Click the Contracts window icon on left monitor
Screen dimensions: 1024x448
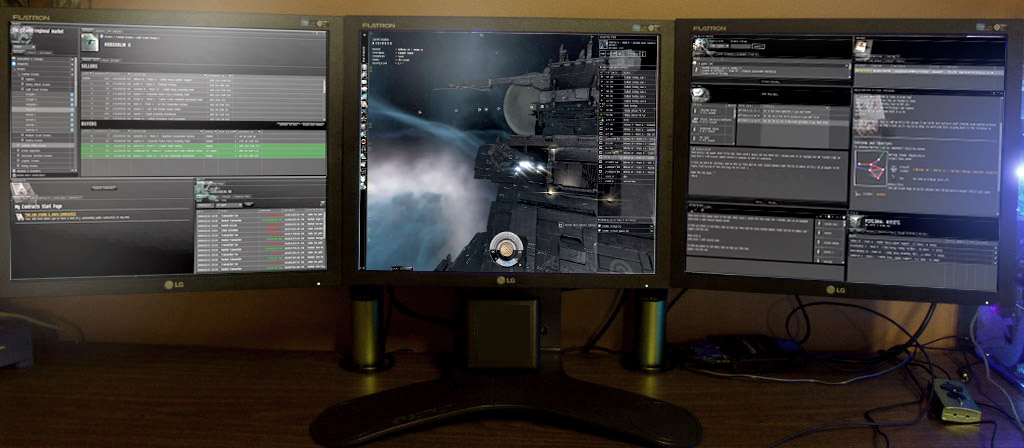pyautogui.click(x=24, y=191)
